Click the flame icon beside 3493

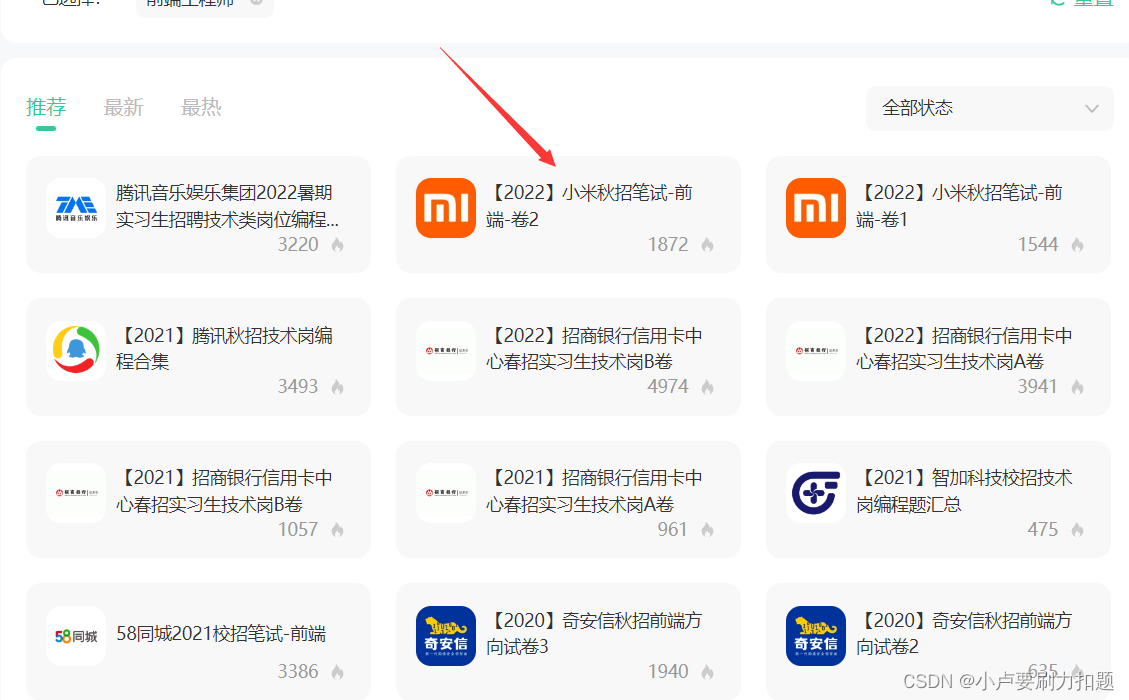(x=338, y=387)
